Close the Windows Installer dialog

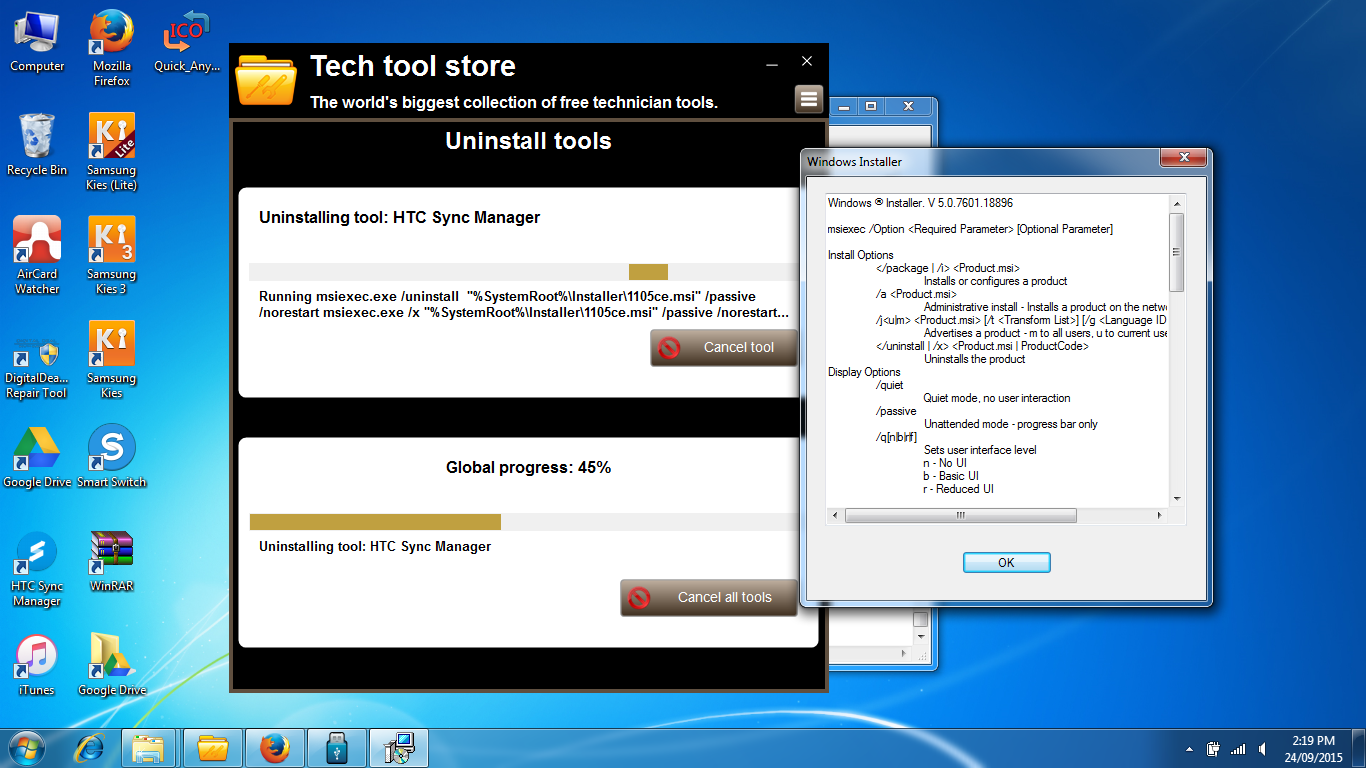click(x=1184, y=157)
